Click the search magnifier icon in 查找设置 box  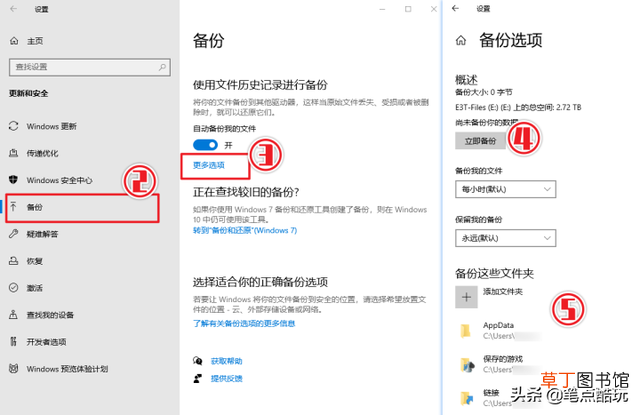[162, 67]
